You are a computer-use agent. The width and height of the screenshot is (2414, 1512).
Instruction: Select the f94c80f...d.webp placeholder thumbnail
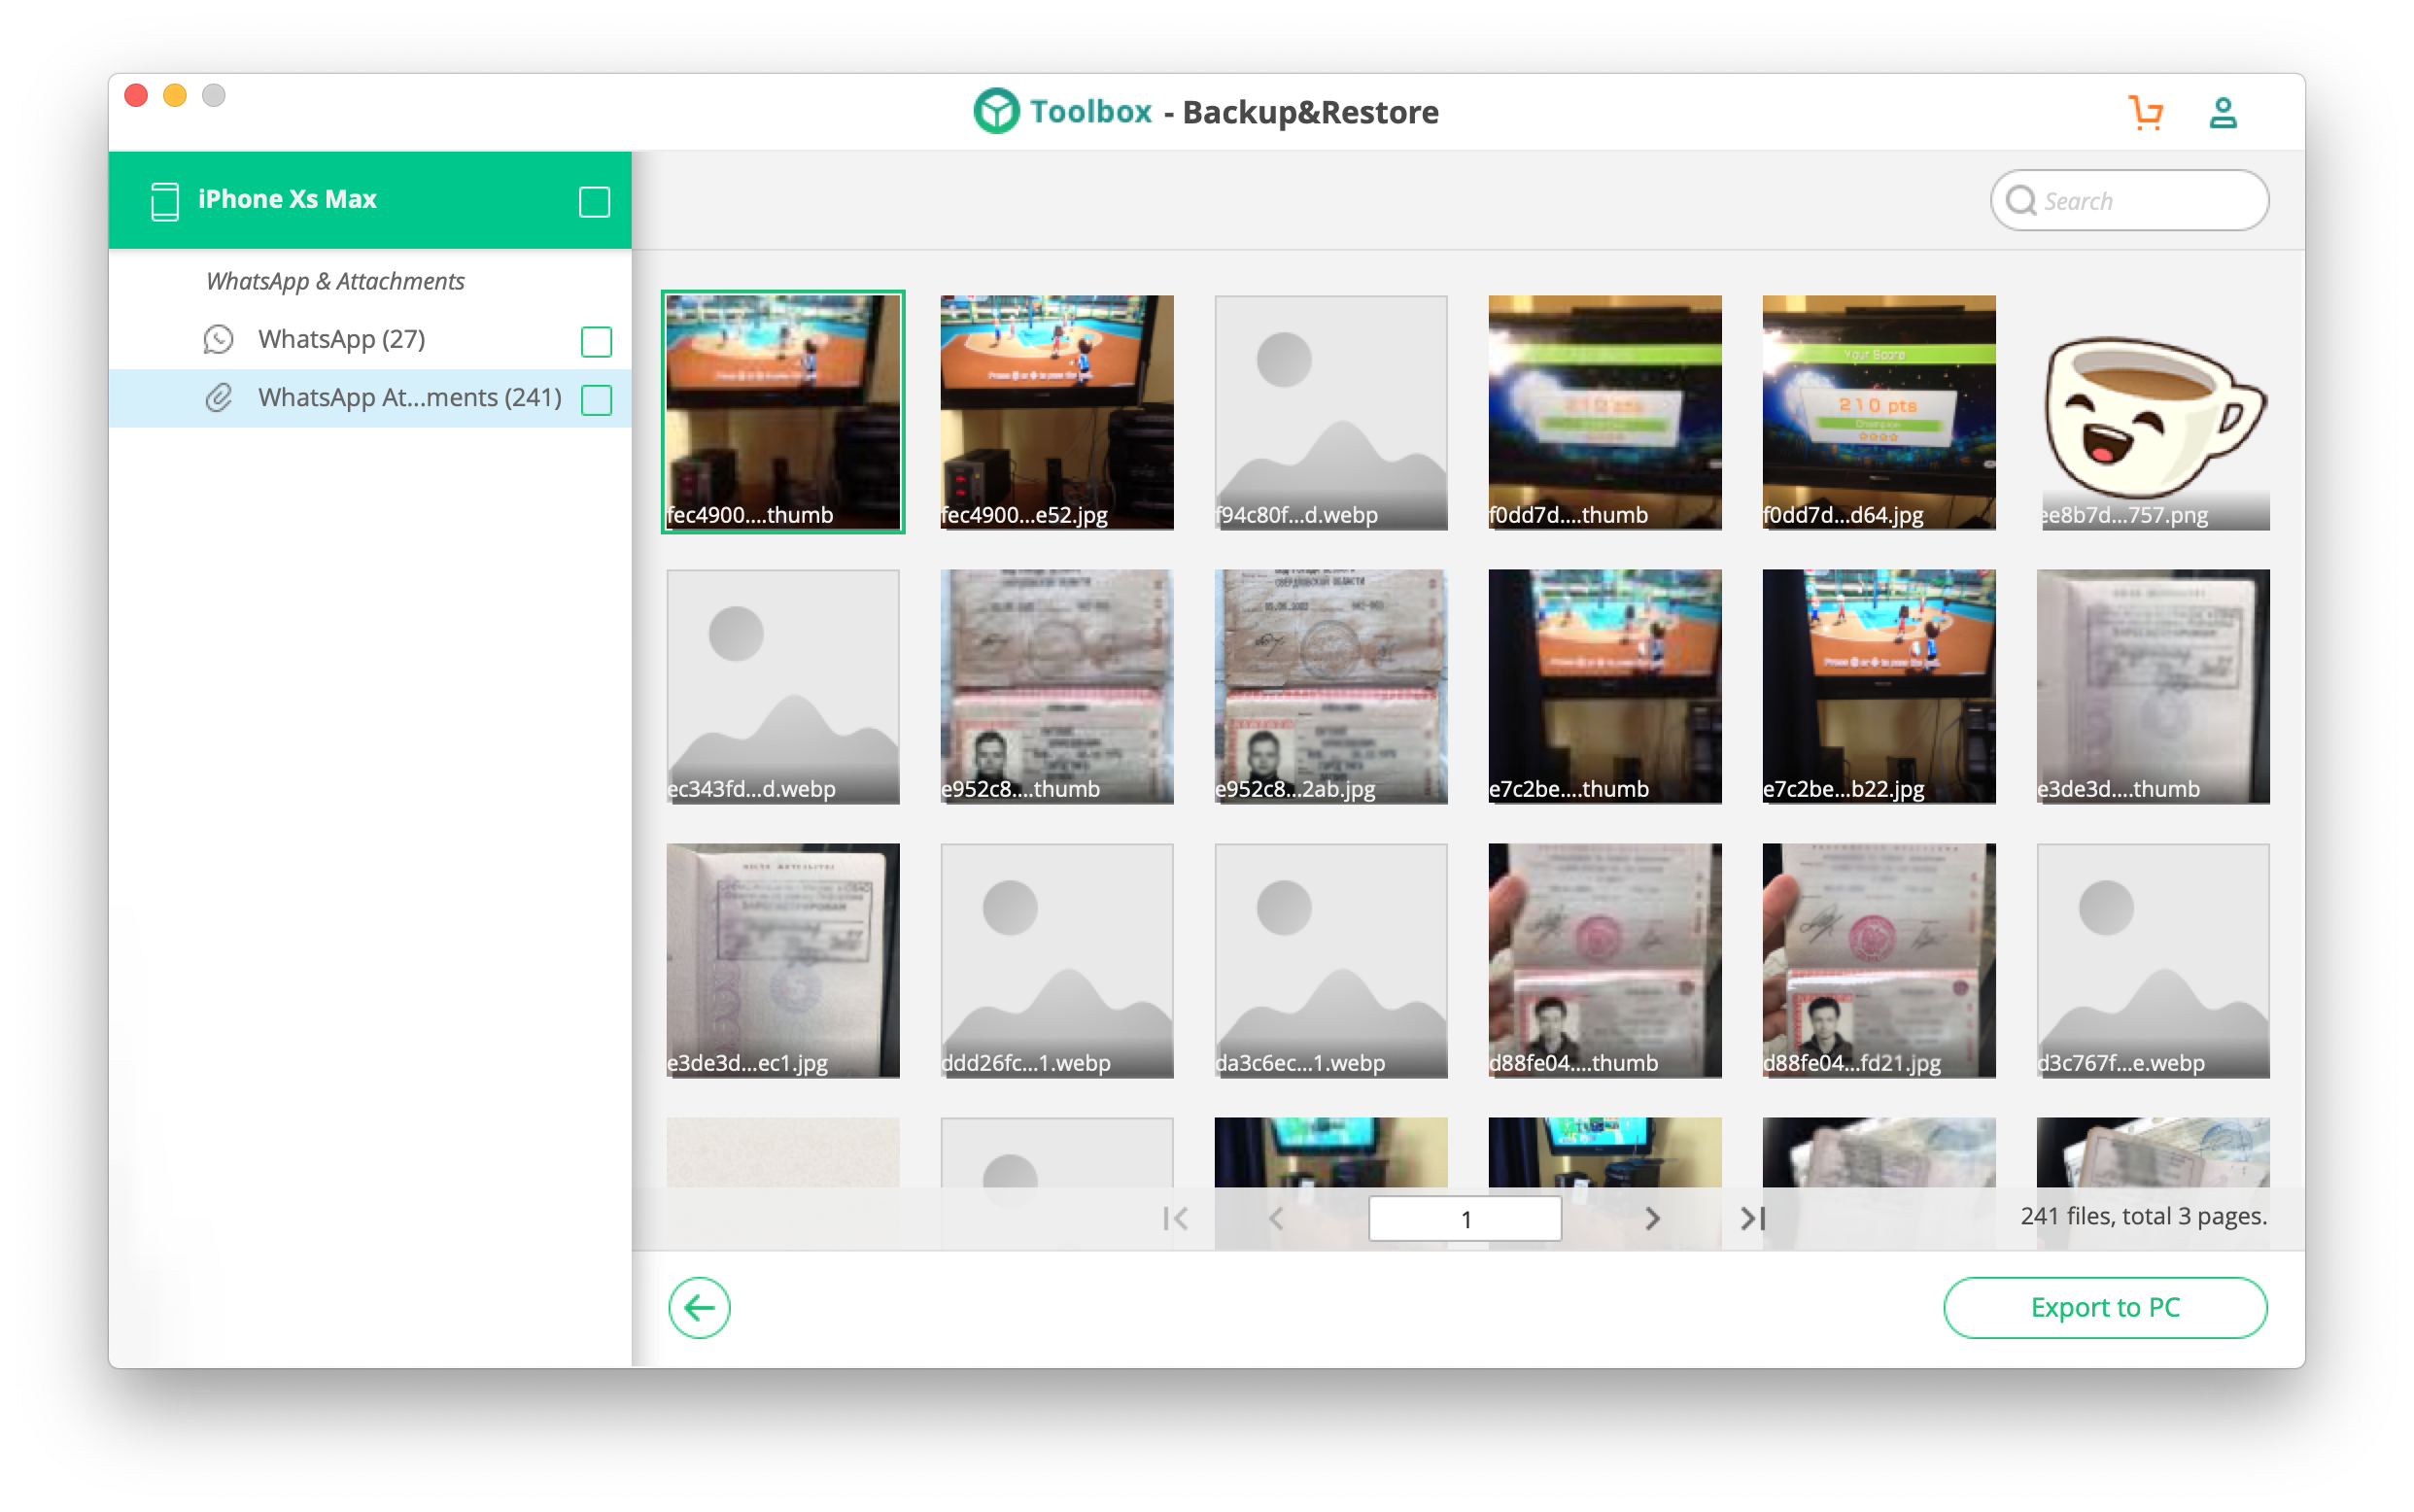1330,412
